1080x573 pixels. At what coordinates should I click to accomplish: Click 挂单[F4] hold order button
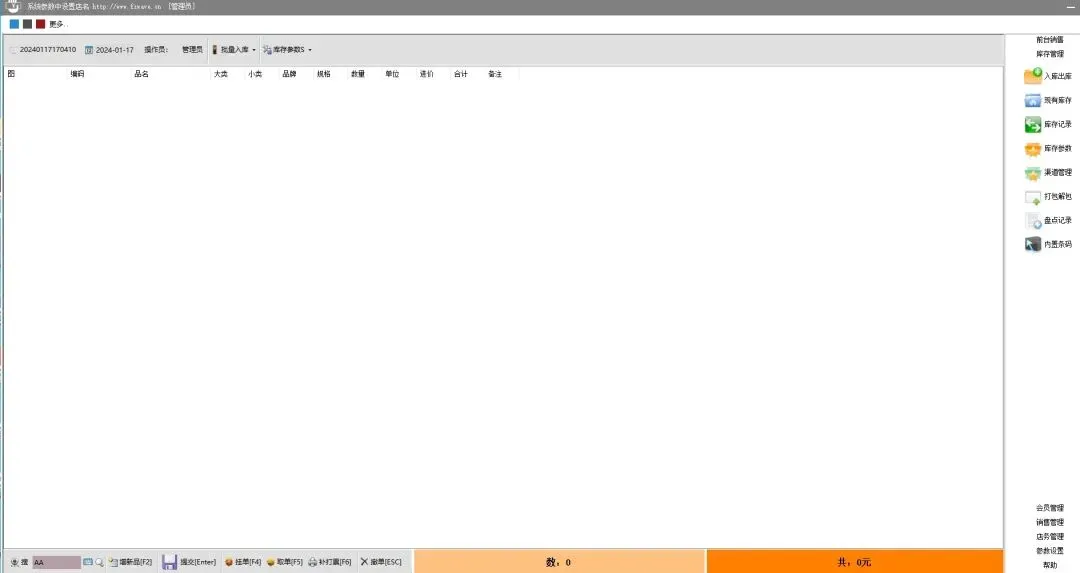coord(243,562)
